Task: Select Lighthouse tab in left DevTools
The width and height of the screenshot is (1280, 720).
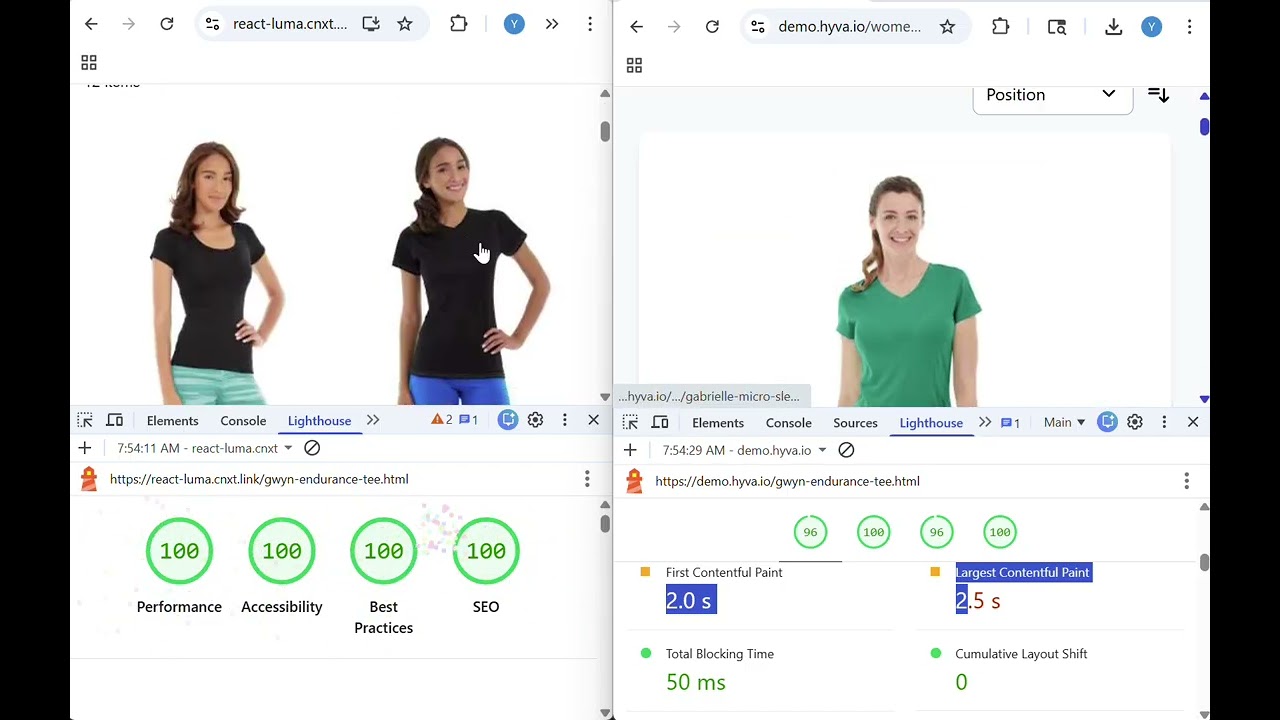Action: coord(319,421)
